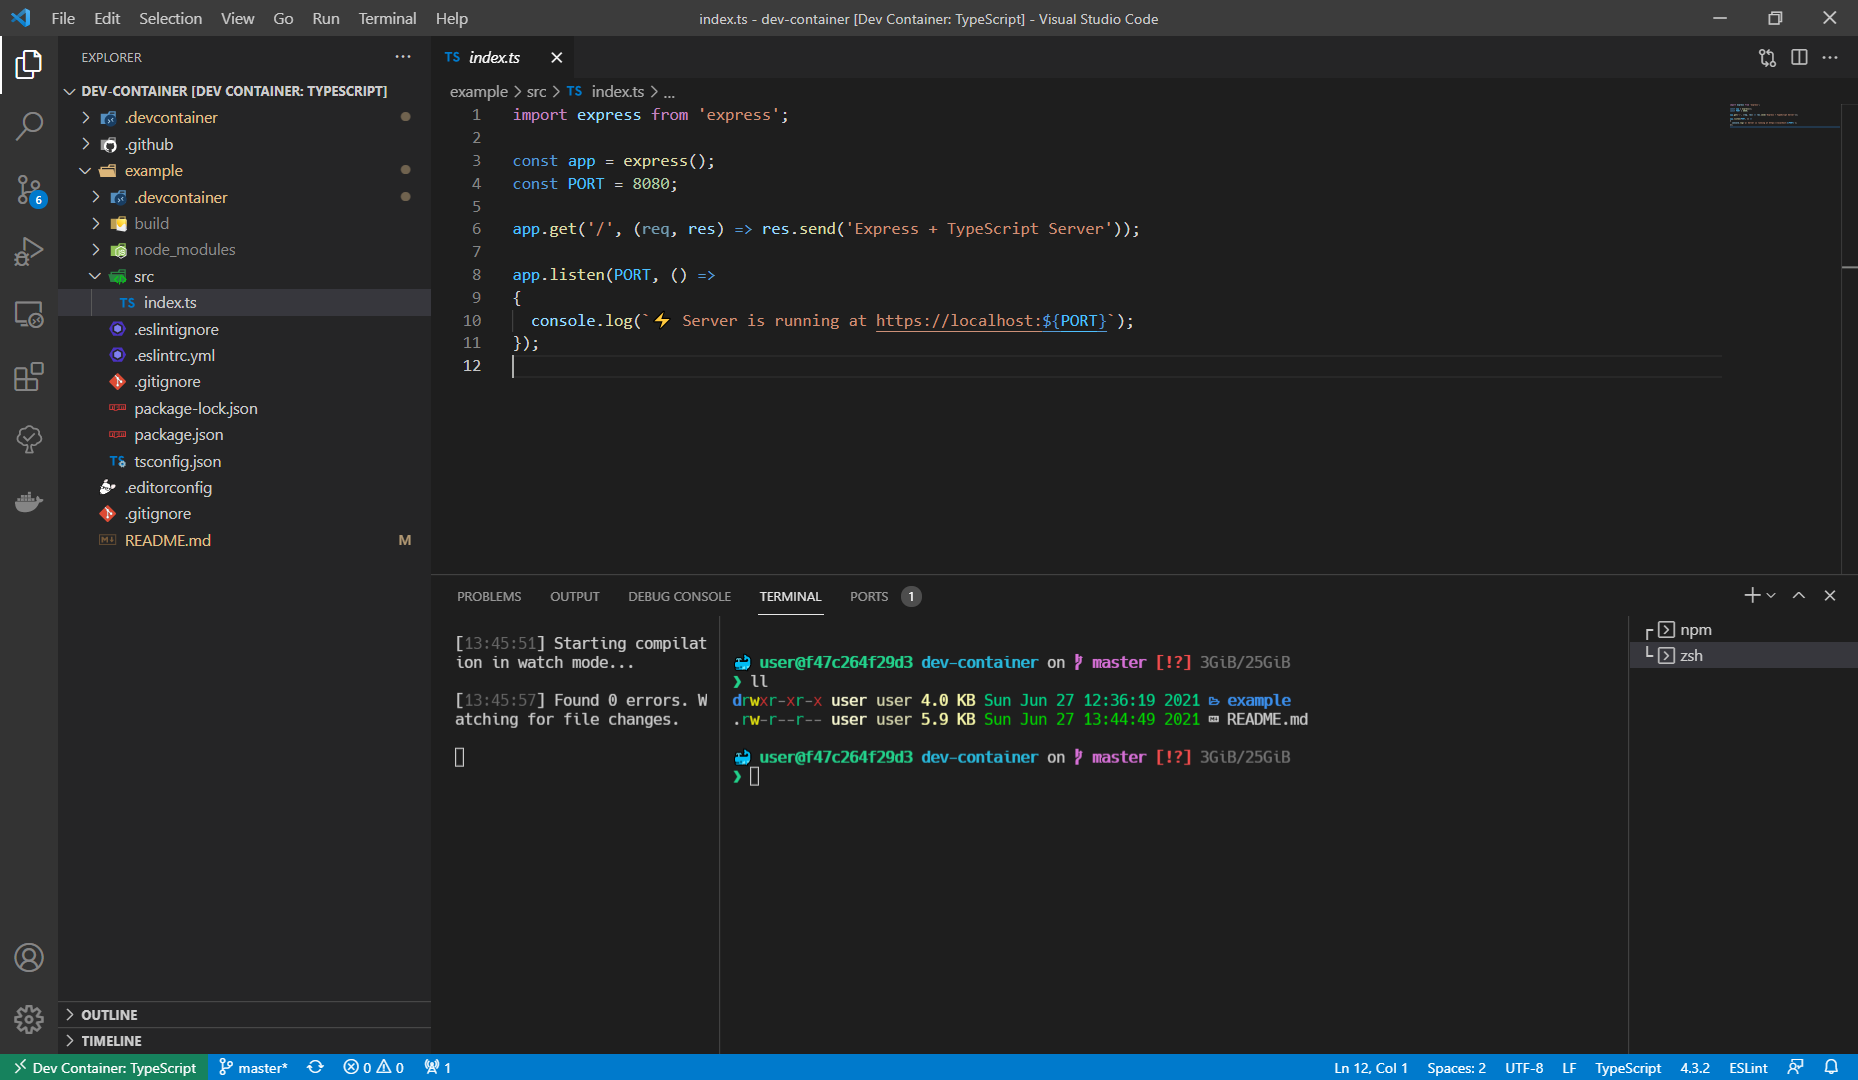Open the Explorer view in the activity bar
1858x1080 pixels.
(29, 65)
